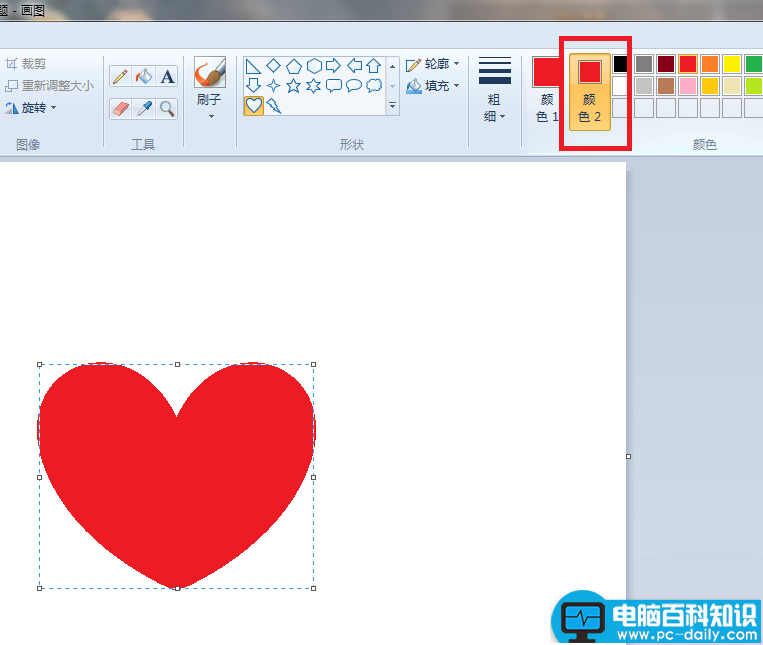
Task: Select 颜色 2 background color box
Action: pos(589,92)
